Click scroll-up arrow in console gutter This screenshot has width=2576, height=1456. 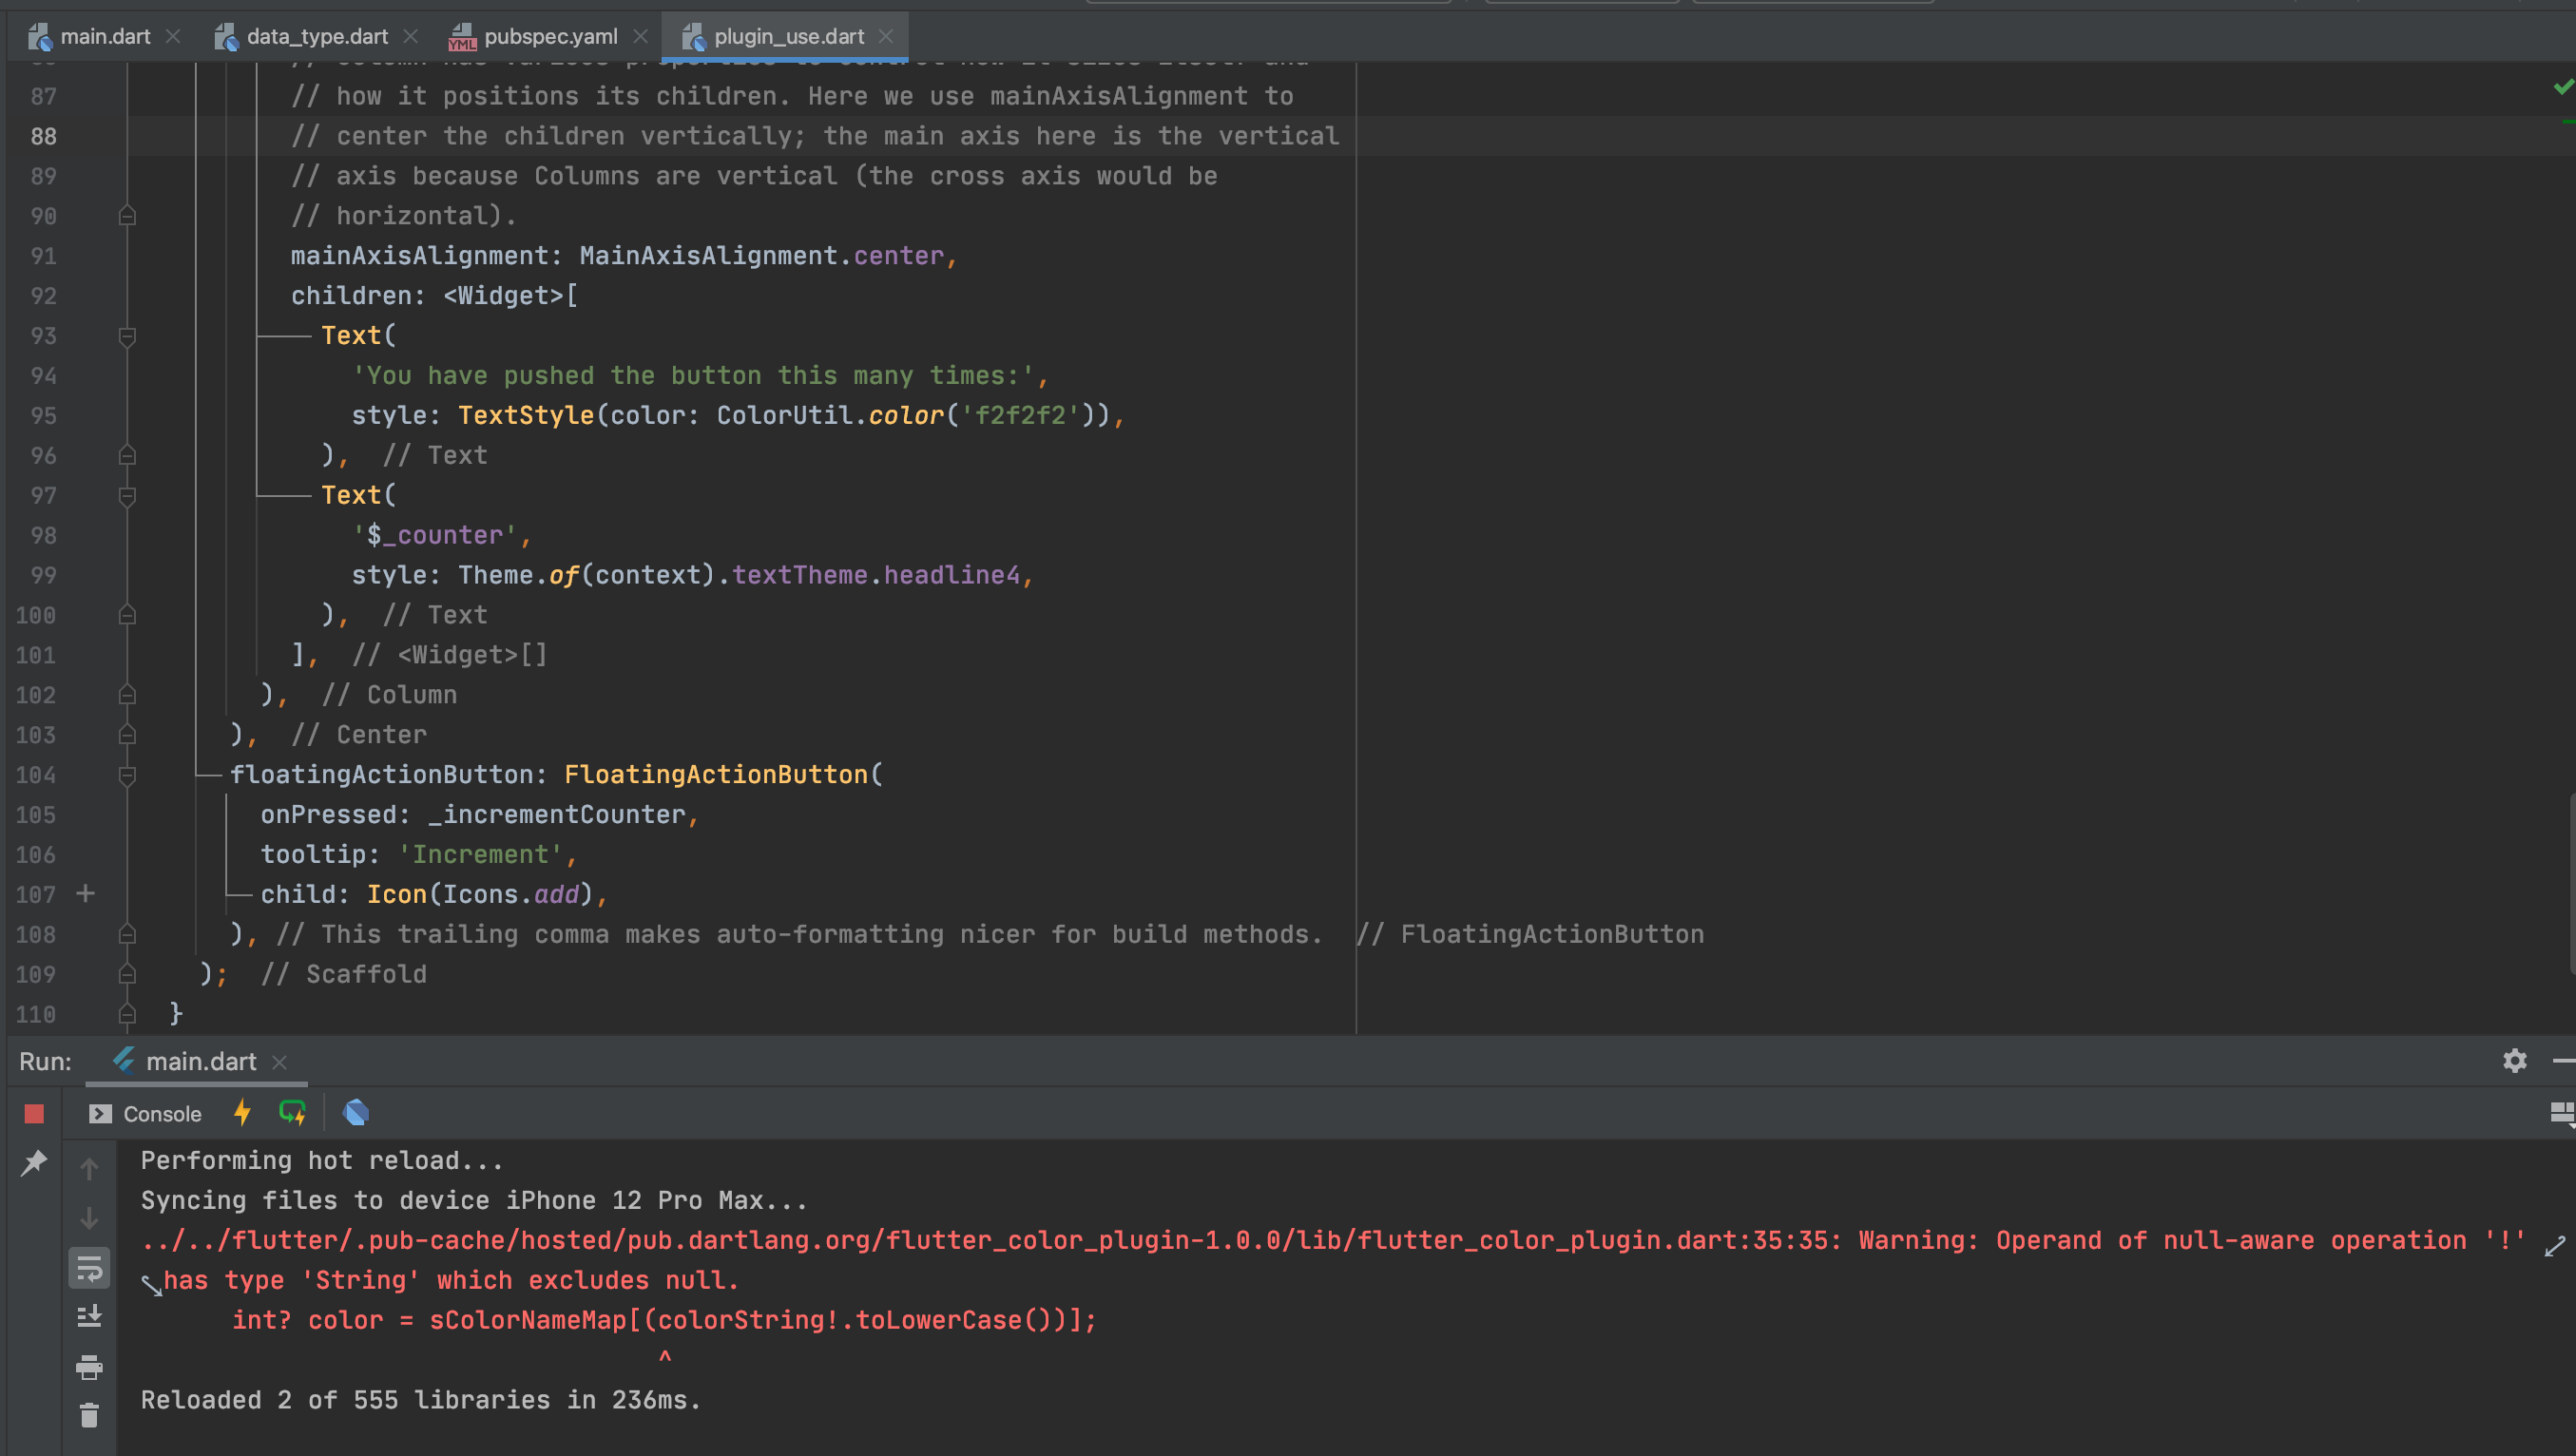pos(89,1168)
